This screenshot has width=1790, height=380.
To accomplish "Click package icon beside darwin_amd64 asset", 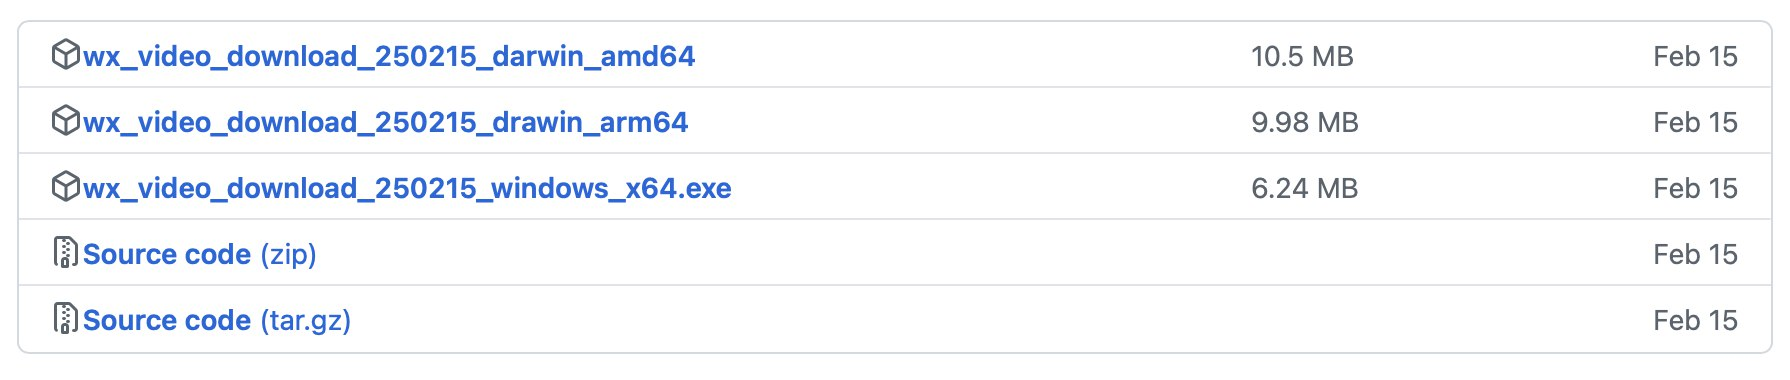I will pos(65,54).
